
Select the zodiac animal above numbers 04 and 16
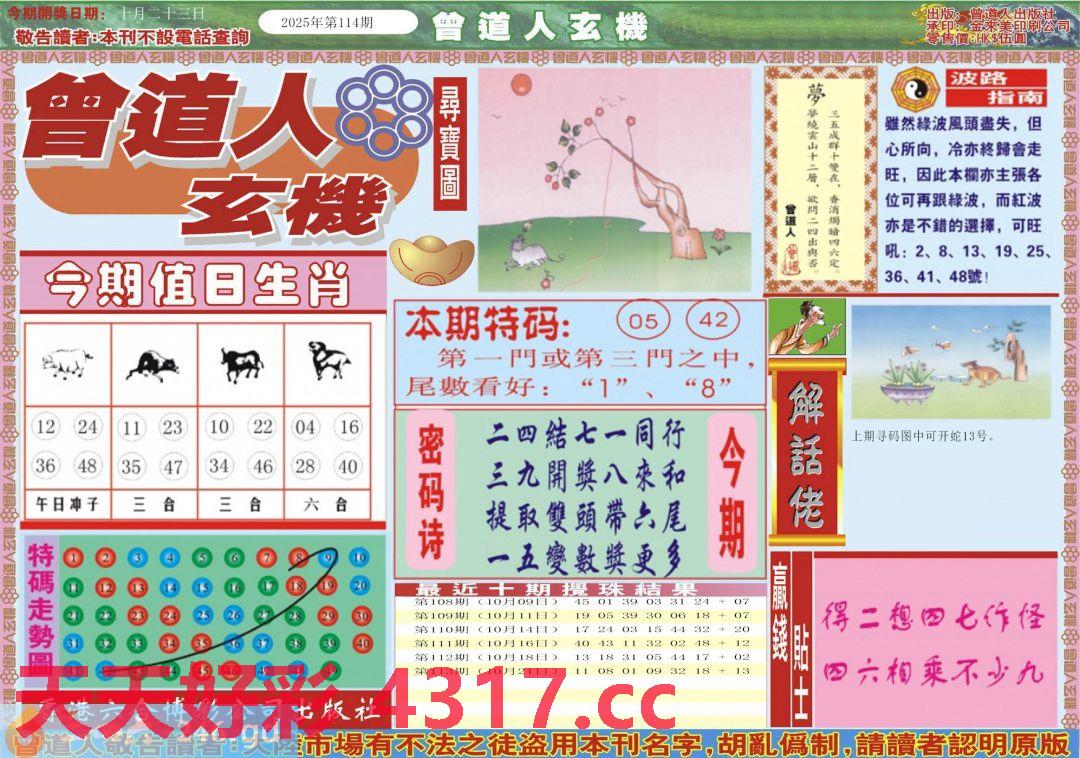pyautogui.click(x=327, y=362)
